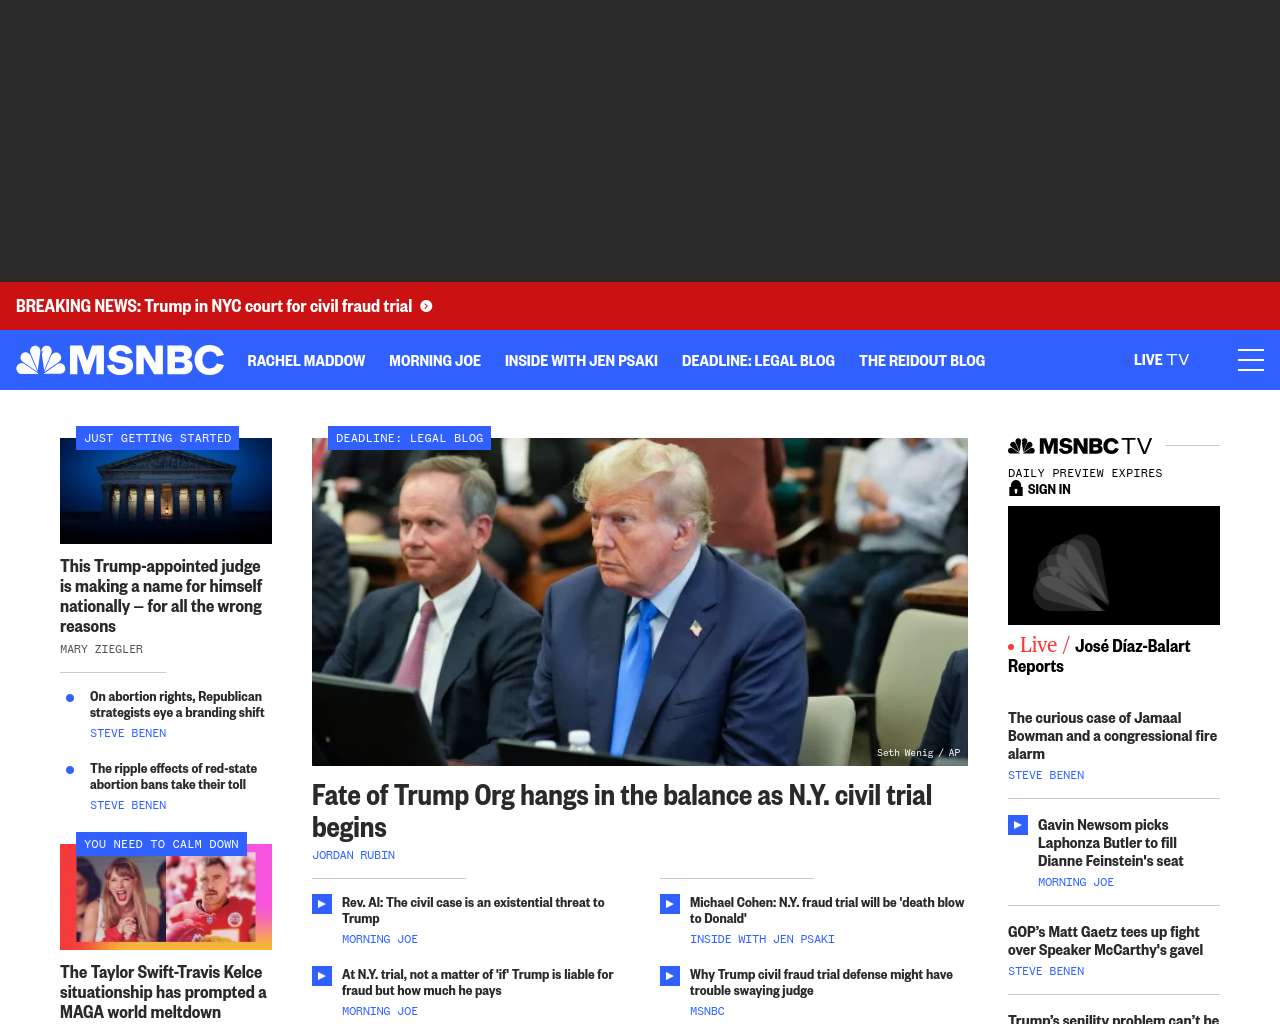Open the Fate of Trump Org headline
1280x1024 pixels.
point(622,811)
